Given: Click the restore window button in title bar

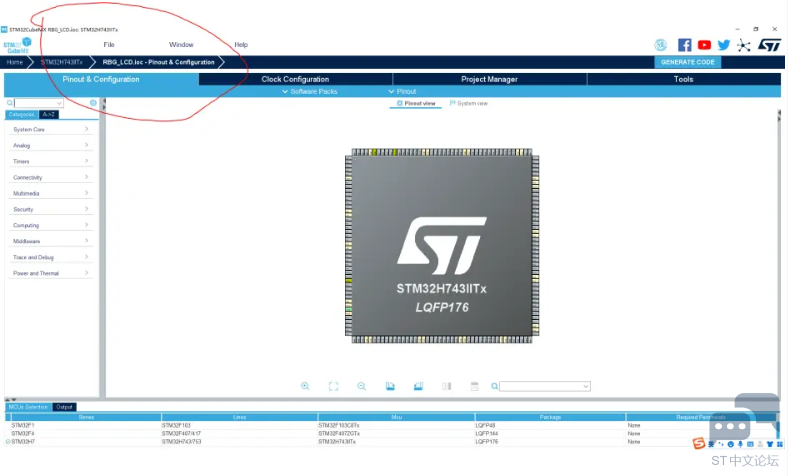Looking at the screenshot, I should [x=756, y=29].
